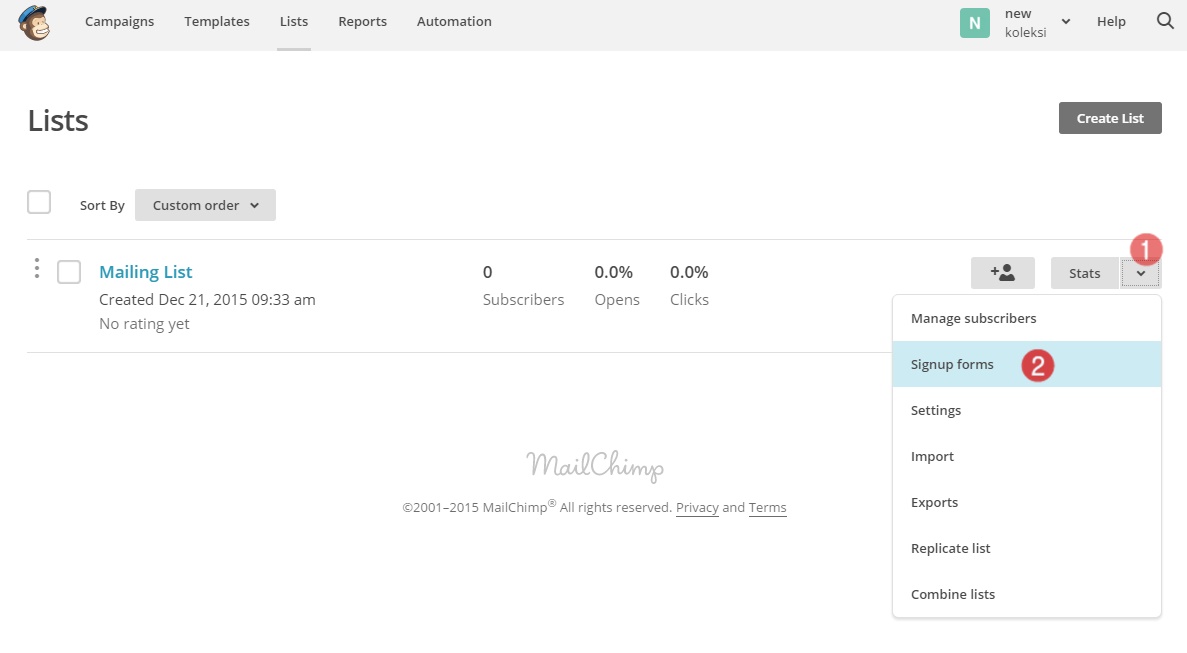This screenshot has width=1187, height=653.
Task: Choose Import in the dropdown menu
Action: tap(1027, 456)
